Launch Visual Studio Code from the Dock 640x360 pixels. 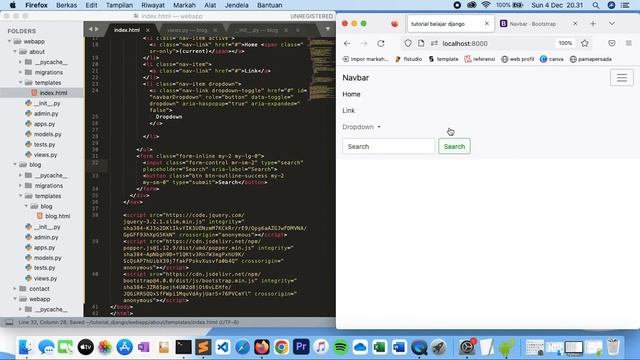(x=222, y=347)
